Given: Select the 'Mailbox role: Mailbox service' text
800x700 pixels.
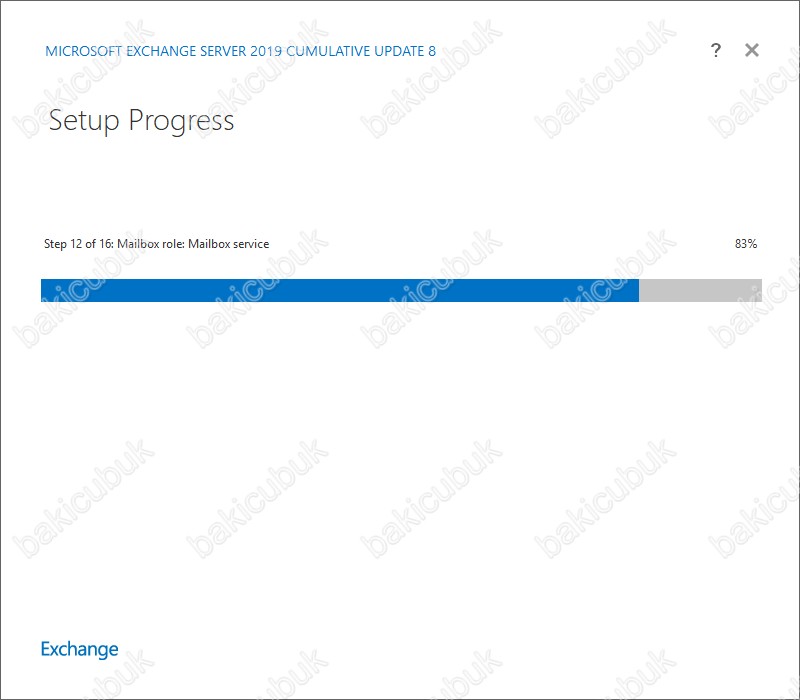Looking at the screenshot, I should (193, 244).
